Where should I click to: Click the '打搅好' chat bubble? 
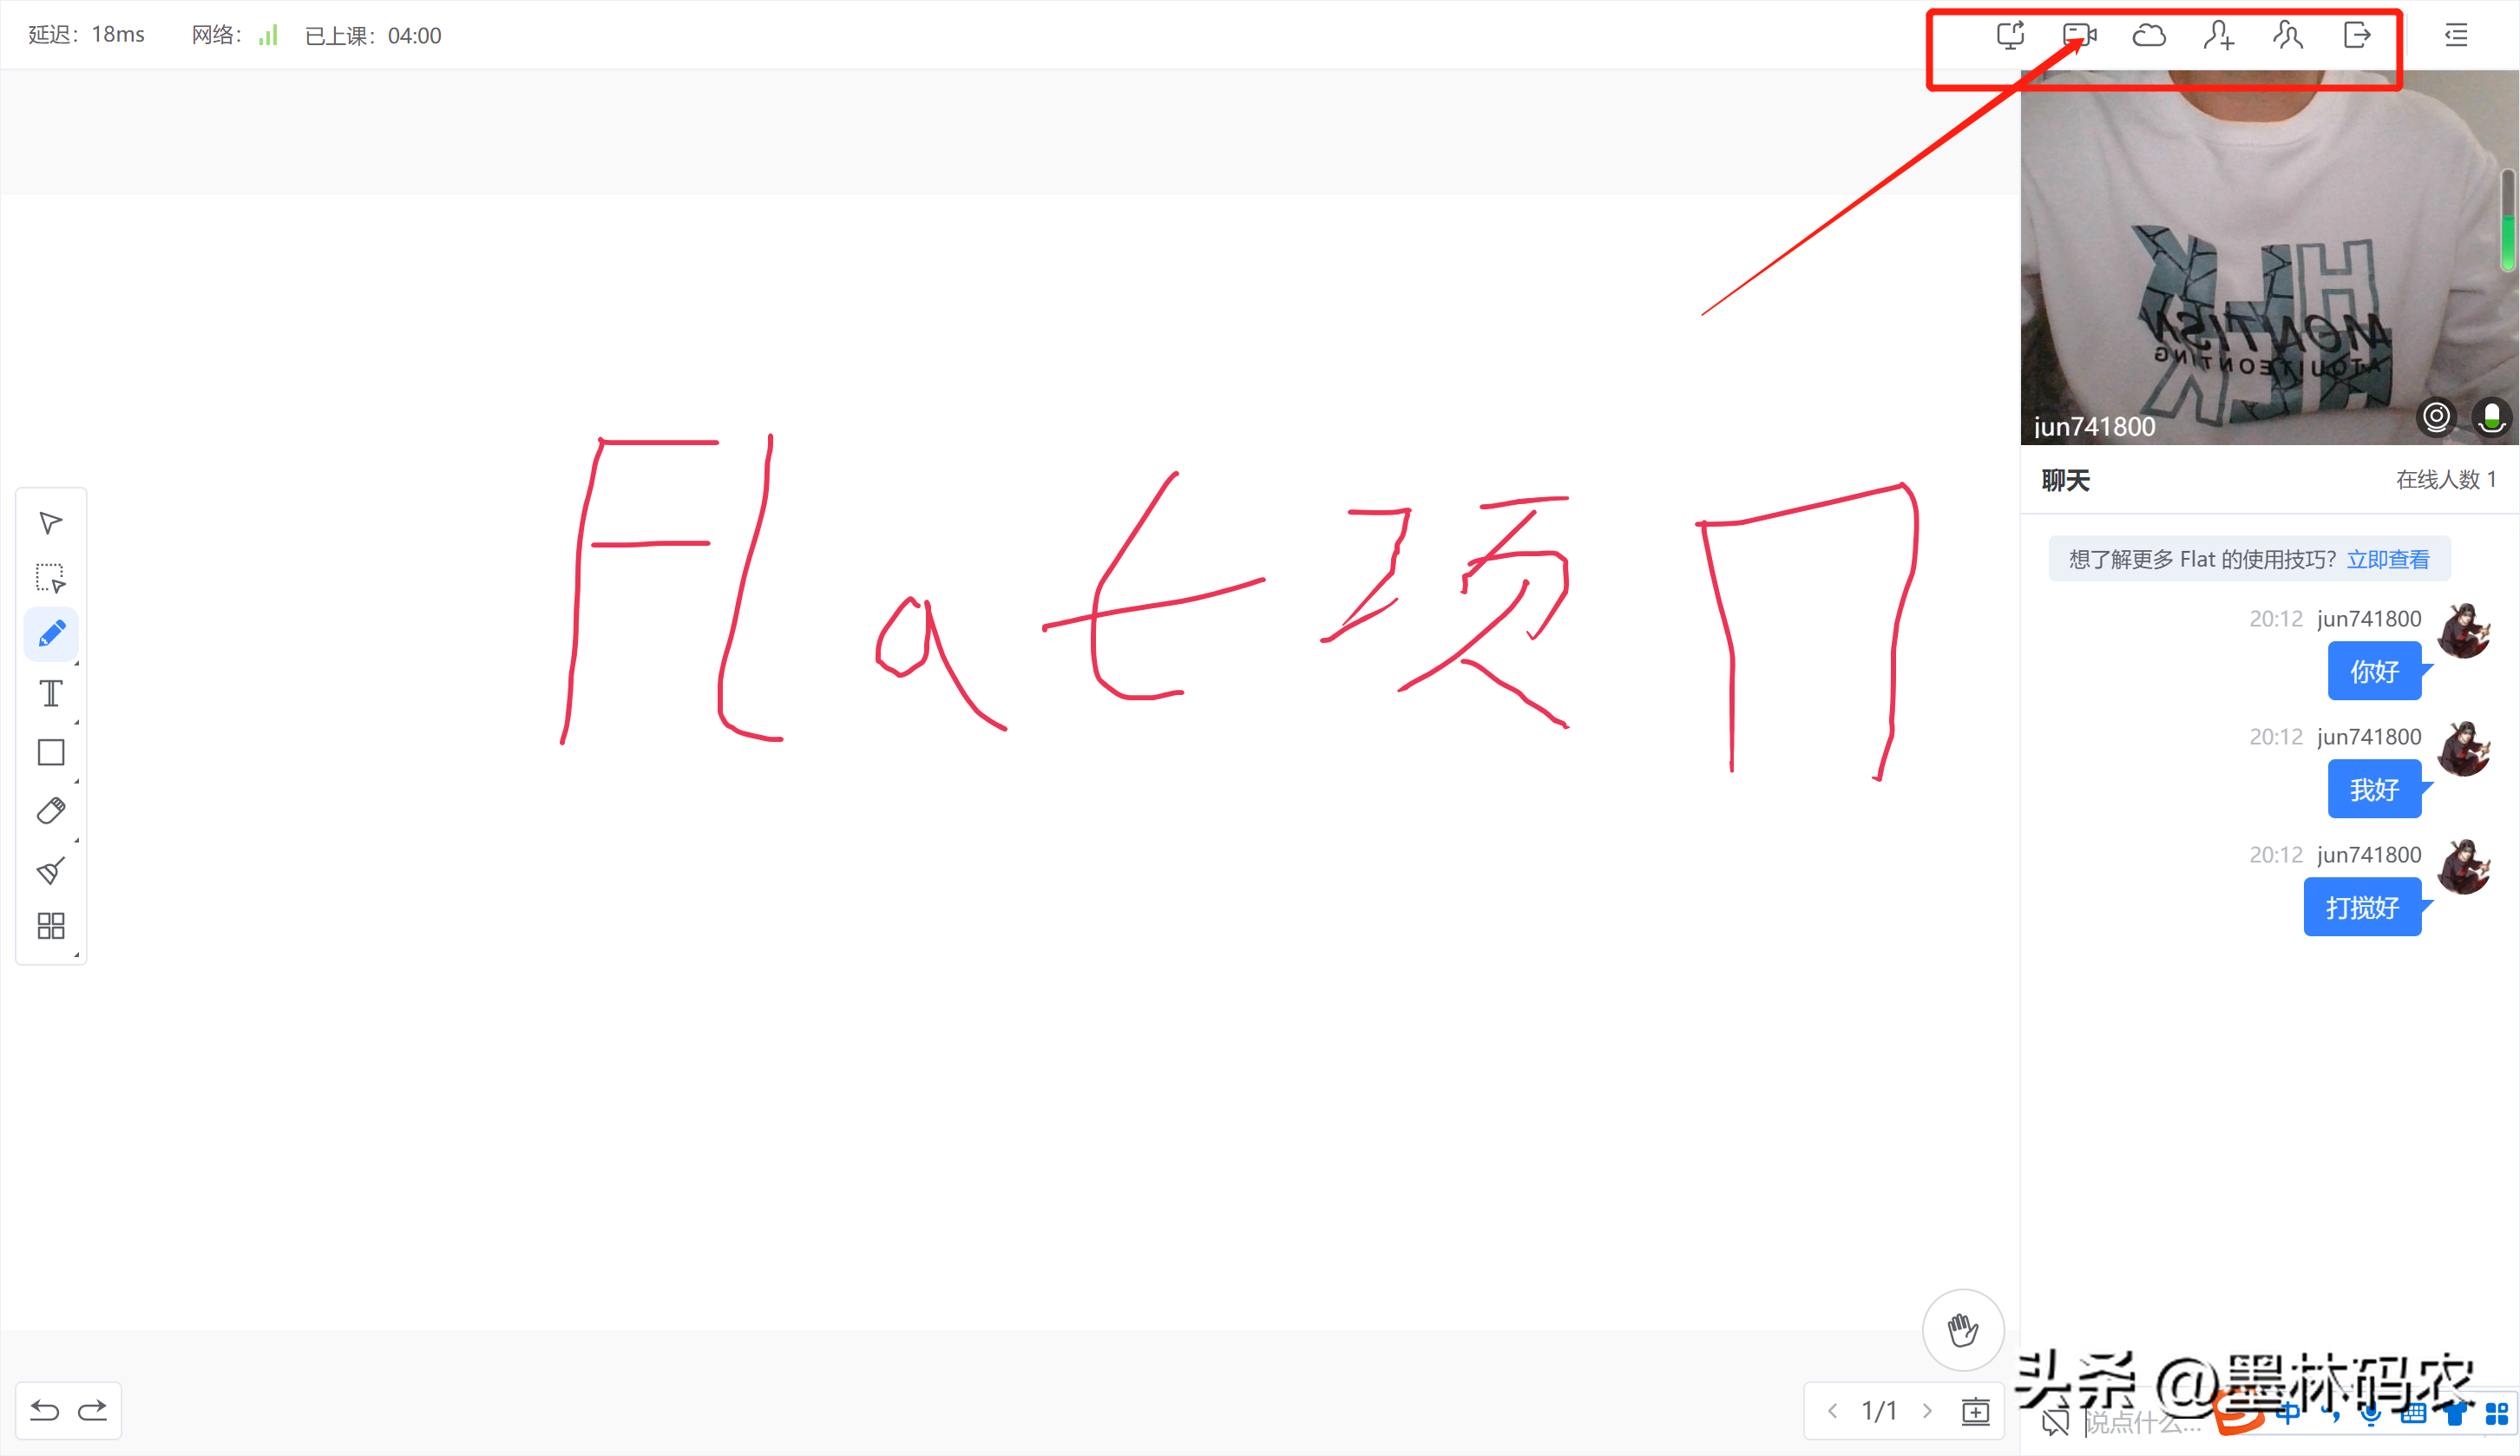(x=2362, y=907)
